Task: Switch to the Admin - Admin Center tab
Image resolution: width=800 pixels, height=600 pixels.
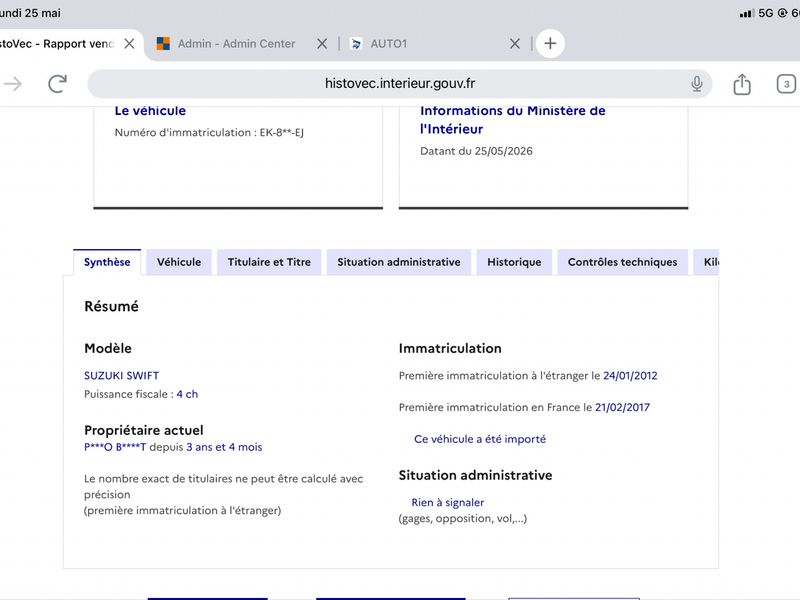Action: [x=236, y=44]
